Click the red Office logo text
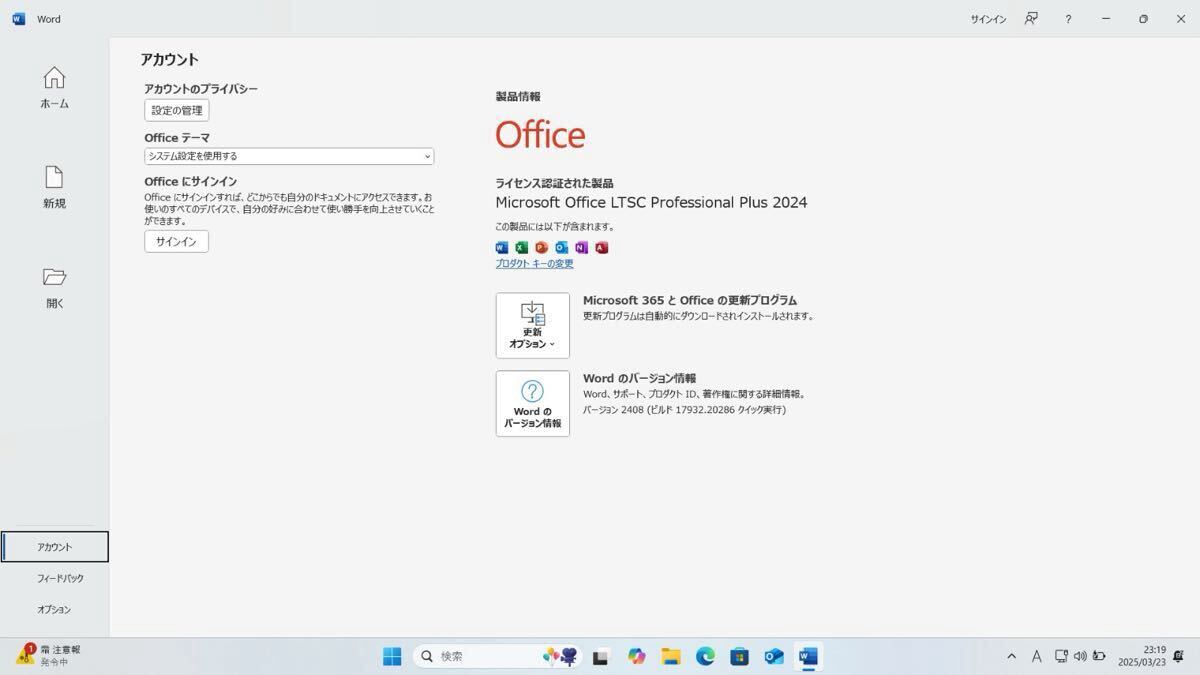Image resolution: width=1200 pixels, height=675 pixels. click(540, 135)
